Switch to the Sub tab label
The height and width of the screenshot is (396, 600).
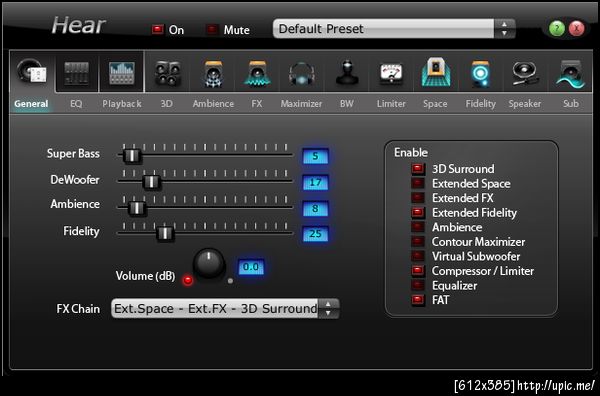(571, 104)
